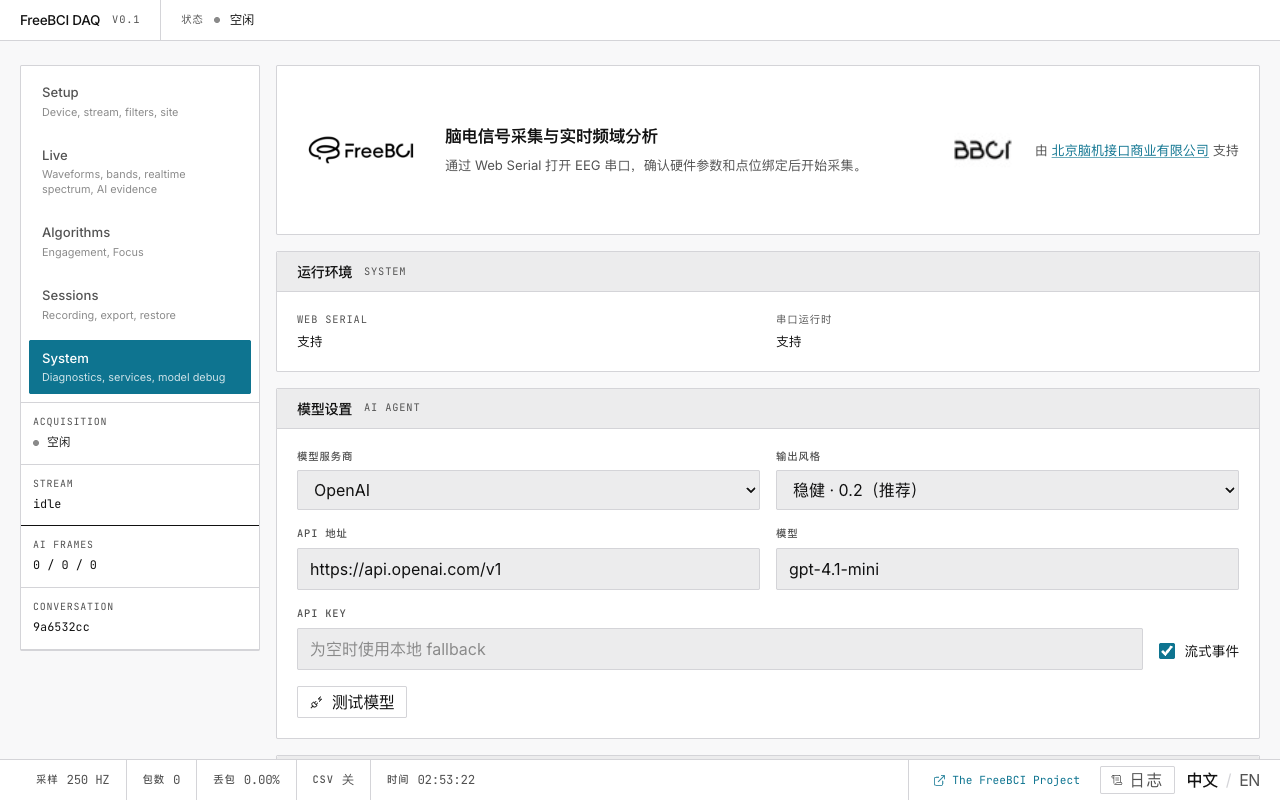Open the Setup section in sidebar

(140, 101)
